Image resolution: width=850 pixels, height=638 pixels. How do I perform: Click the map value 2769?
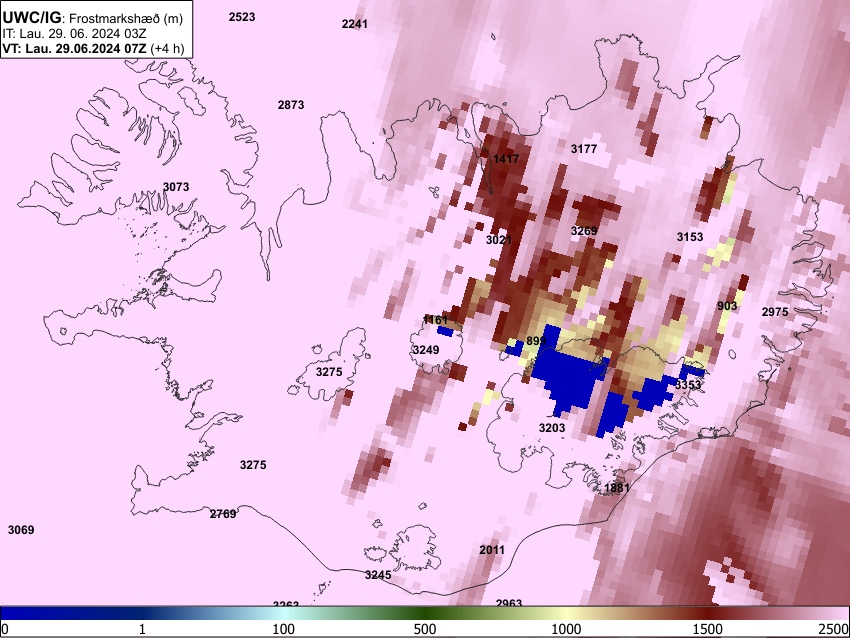pos(223,513)
